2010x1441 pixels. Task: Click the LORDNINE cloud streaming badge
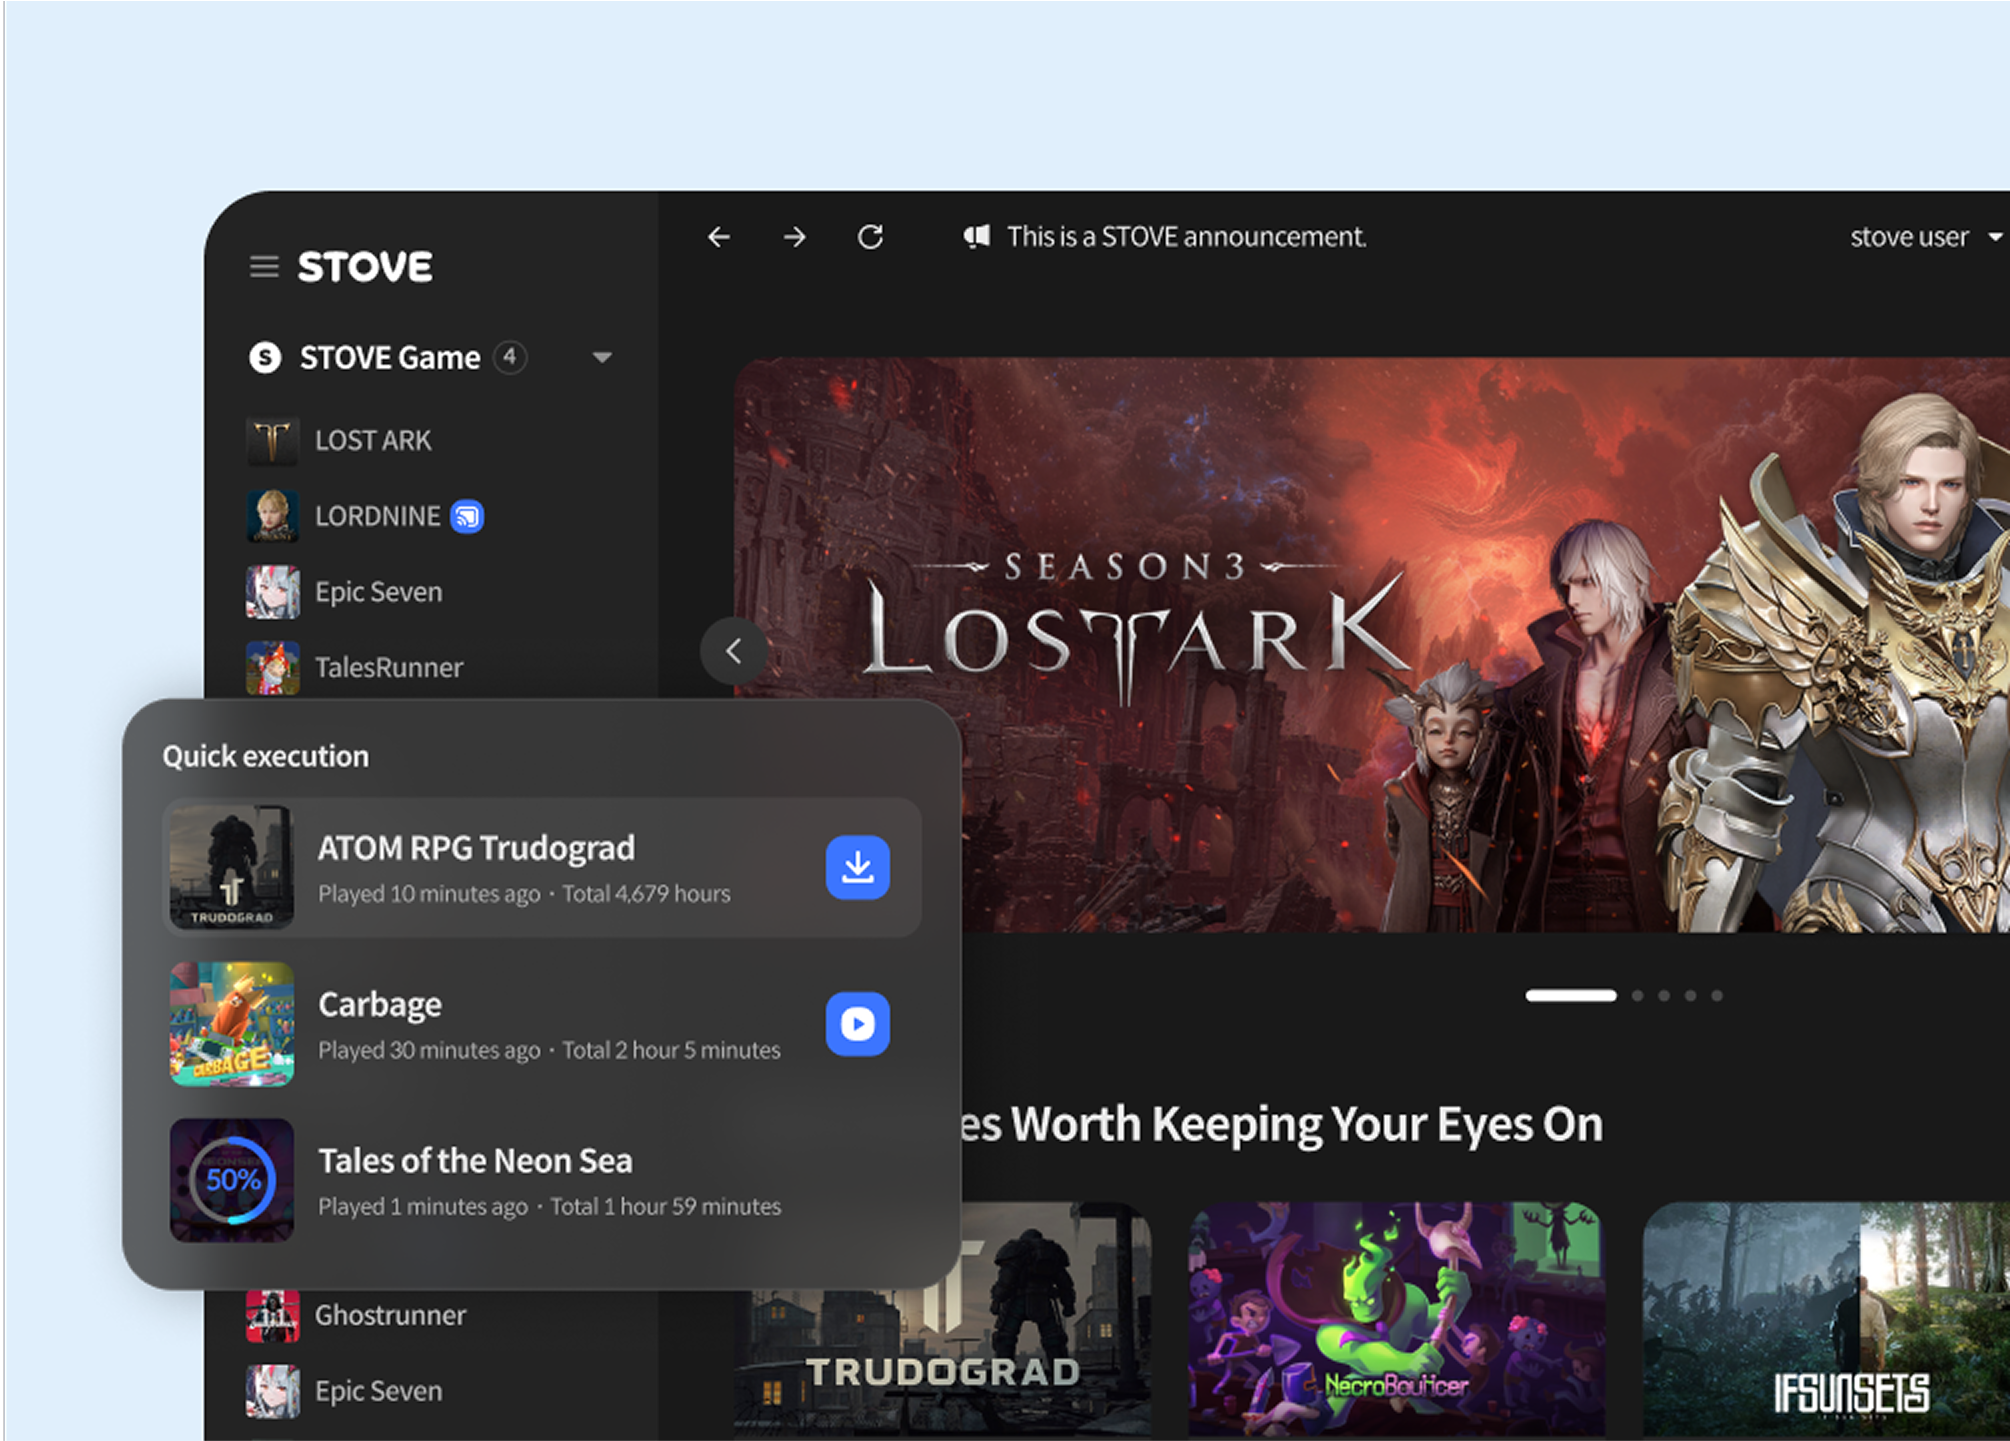[x=467, y=516]
